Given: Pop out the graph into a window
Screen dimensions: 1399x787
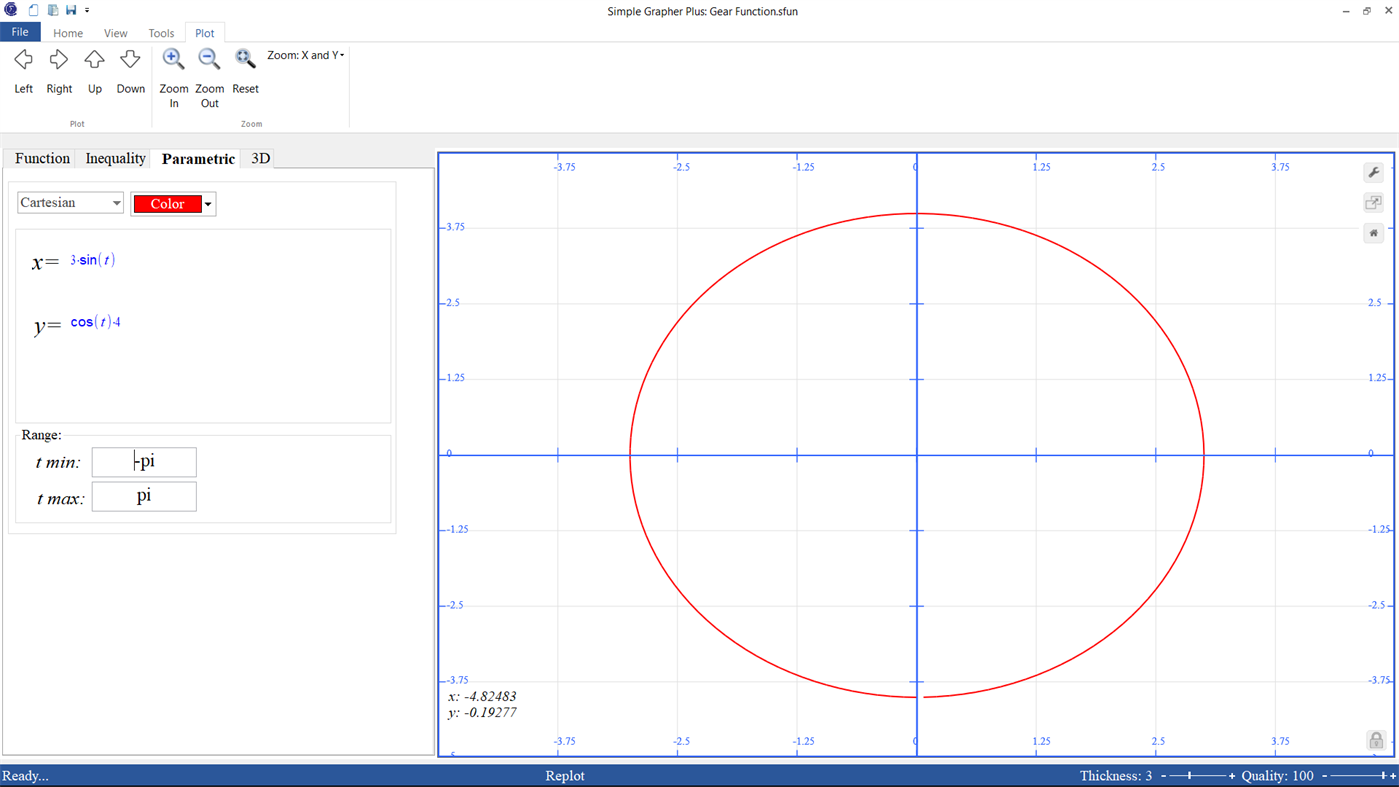Looking at the screenshot, I should 1374,203.
